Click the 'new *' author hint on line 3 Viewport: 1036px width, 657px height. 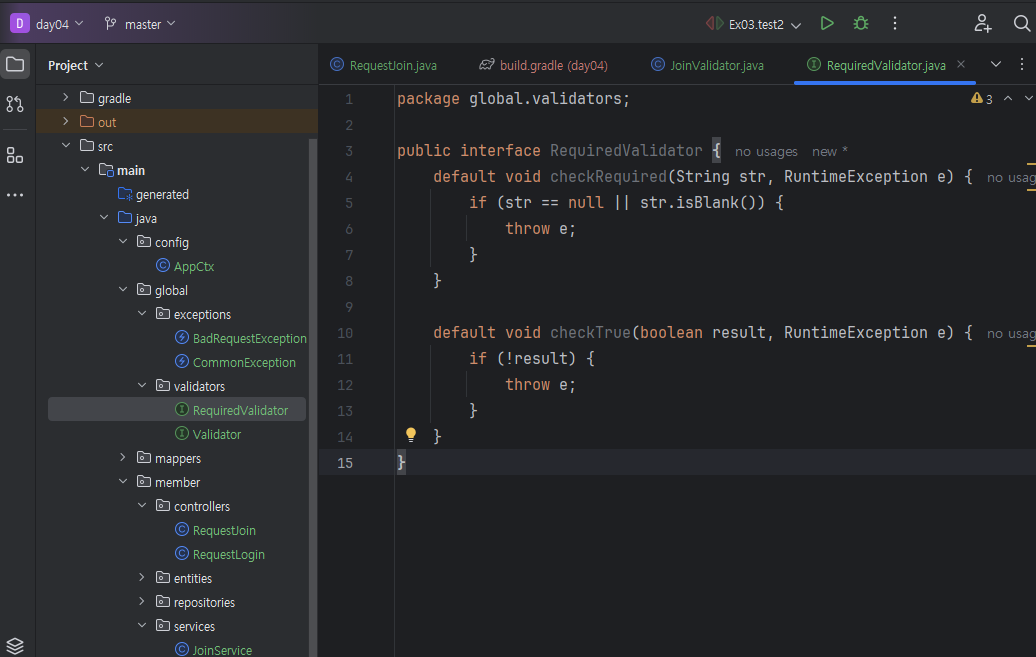click(x=829, y=151)
